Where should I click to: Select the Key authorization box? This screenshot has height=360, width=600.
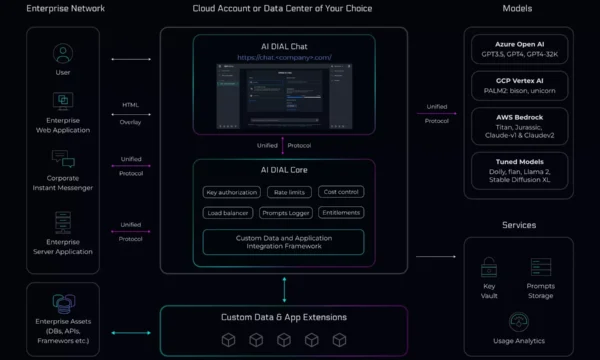coord(232,192)
